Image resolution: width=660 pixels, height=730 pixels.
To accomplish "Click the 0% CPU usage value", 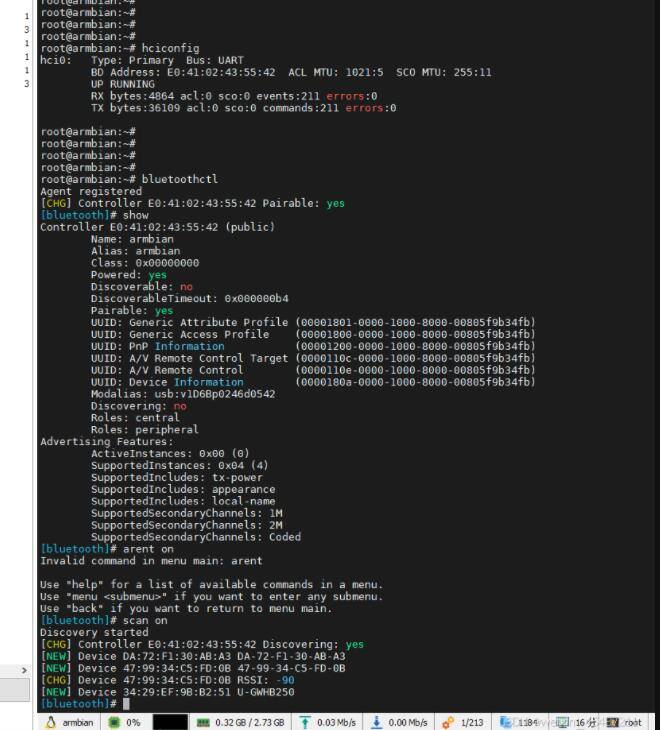I will [133, 723].
